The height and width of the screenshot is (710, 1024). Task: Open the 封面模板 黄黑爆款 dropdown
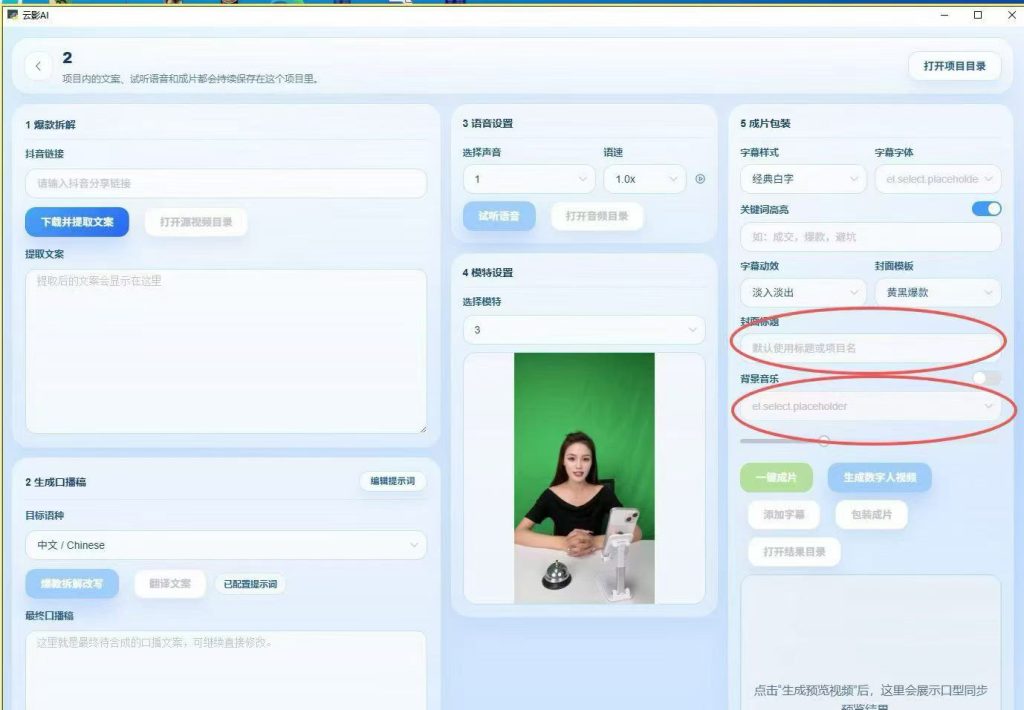938,293
